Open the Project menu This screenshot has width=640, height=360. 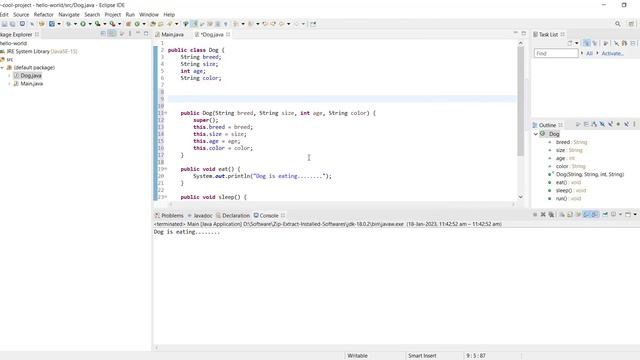[113, 14]
